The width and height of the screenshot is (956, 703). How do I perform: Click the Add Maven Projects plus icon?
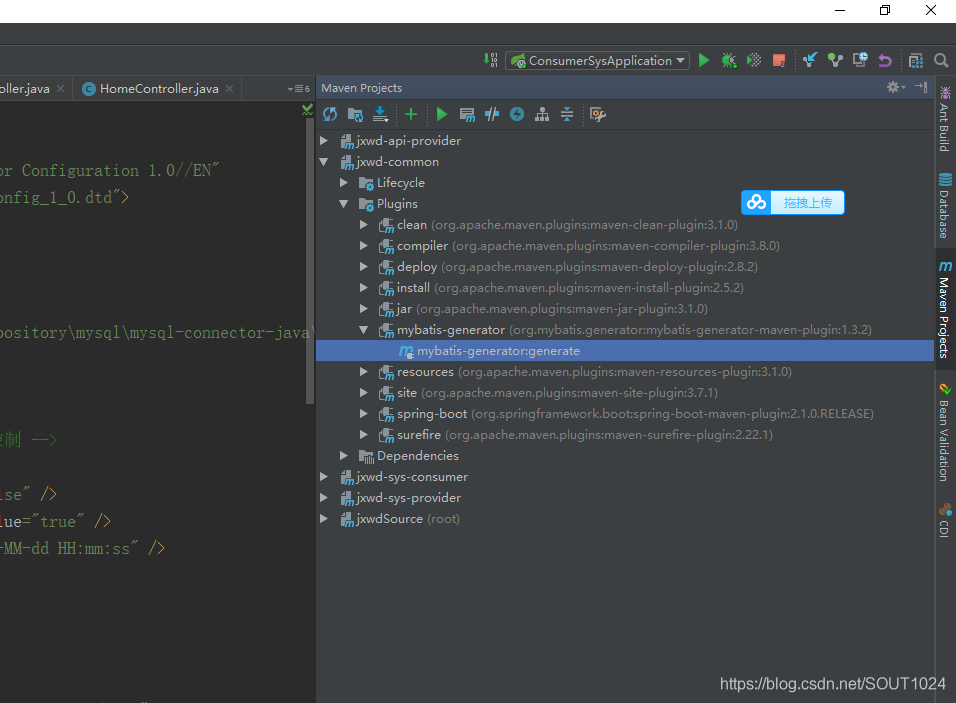click(410, 114)
